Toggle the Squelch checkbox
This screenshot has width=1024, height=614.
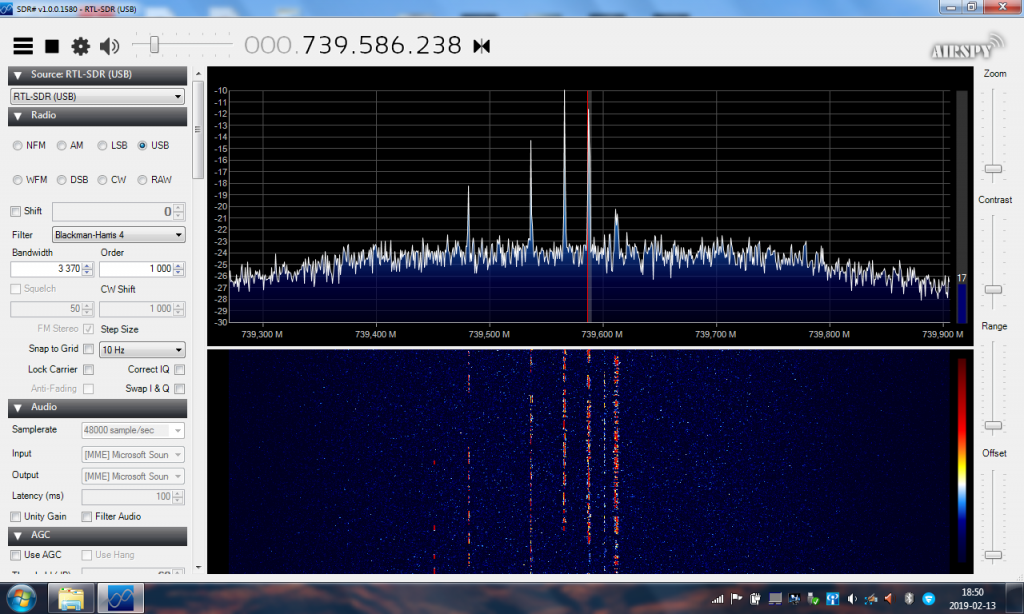click(x=16, y=289)
